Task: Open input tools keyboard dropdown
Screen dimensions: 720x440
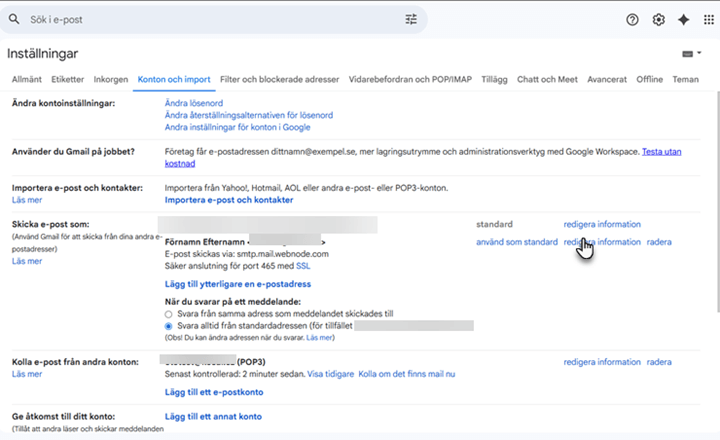Action: 692,54
